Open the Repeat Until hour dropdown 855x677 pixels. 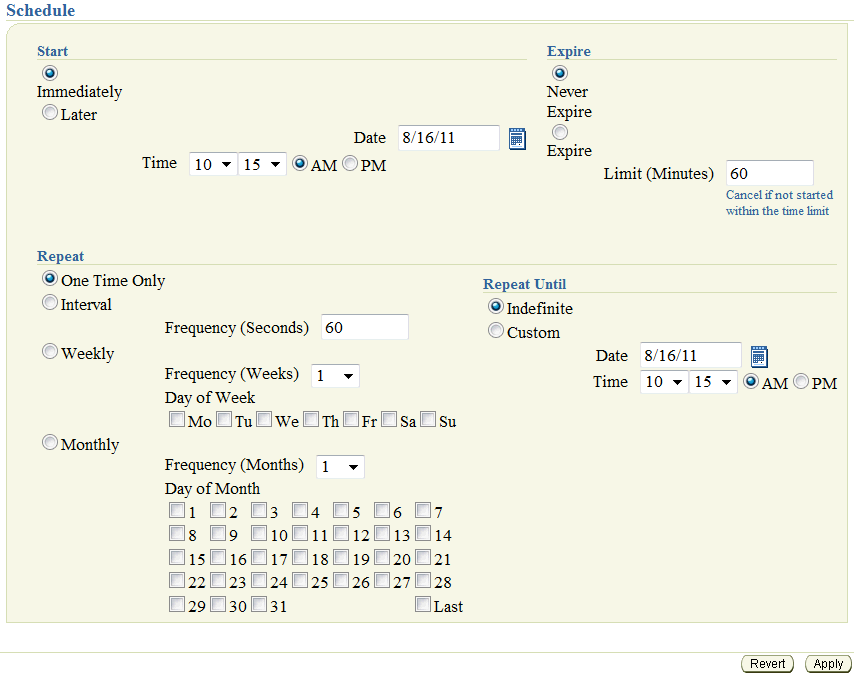coord(664,382)
